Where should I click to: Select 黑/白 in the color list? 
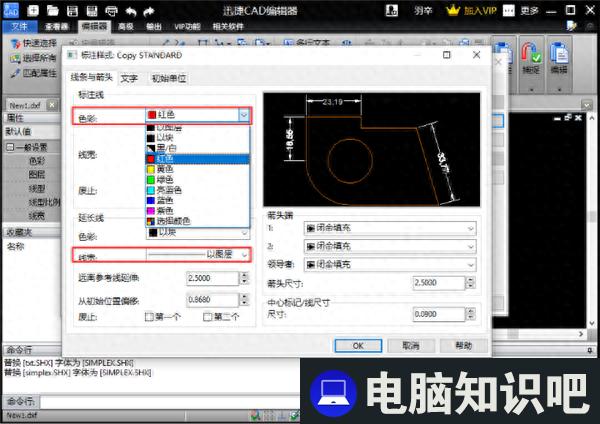tap(197, 148)
